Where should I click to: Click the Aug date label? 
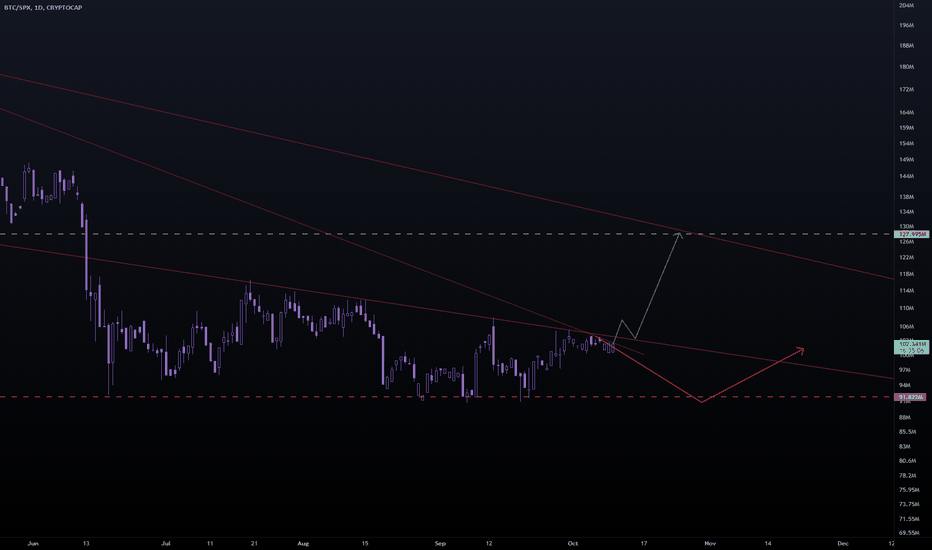(x=303, y=543)
